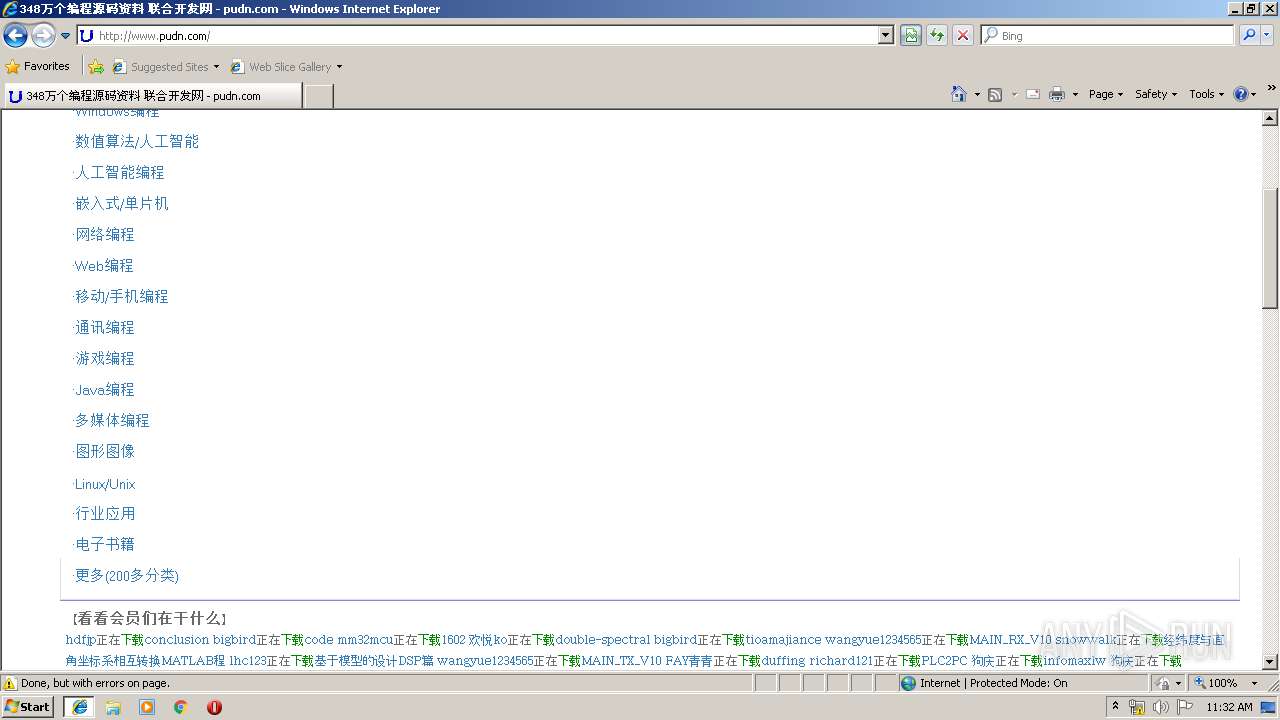Viewport: 1280px width, 720px height.
Task: Open the Tools menu
Action: coord(1206,94)
